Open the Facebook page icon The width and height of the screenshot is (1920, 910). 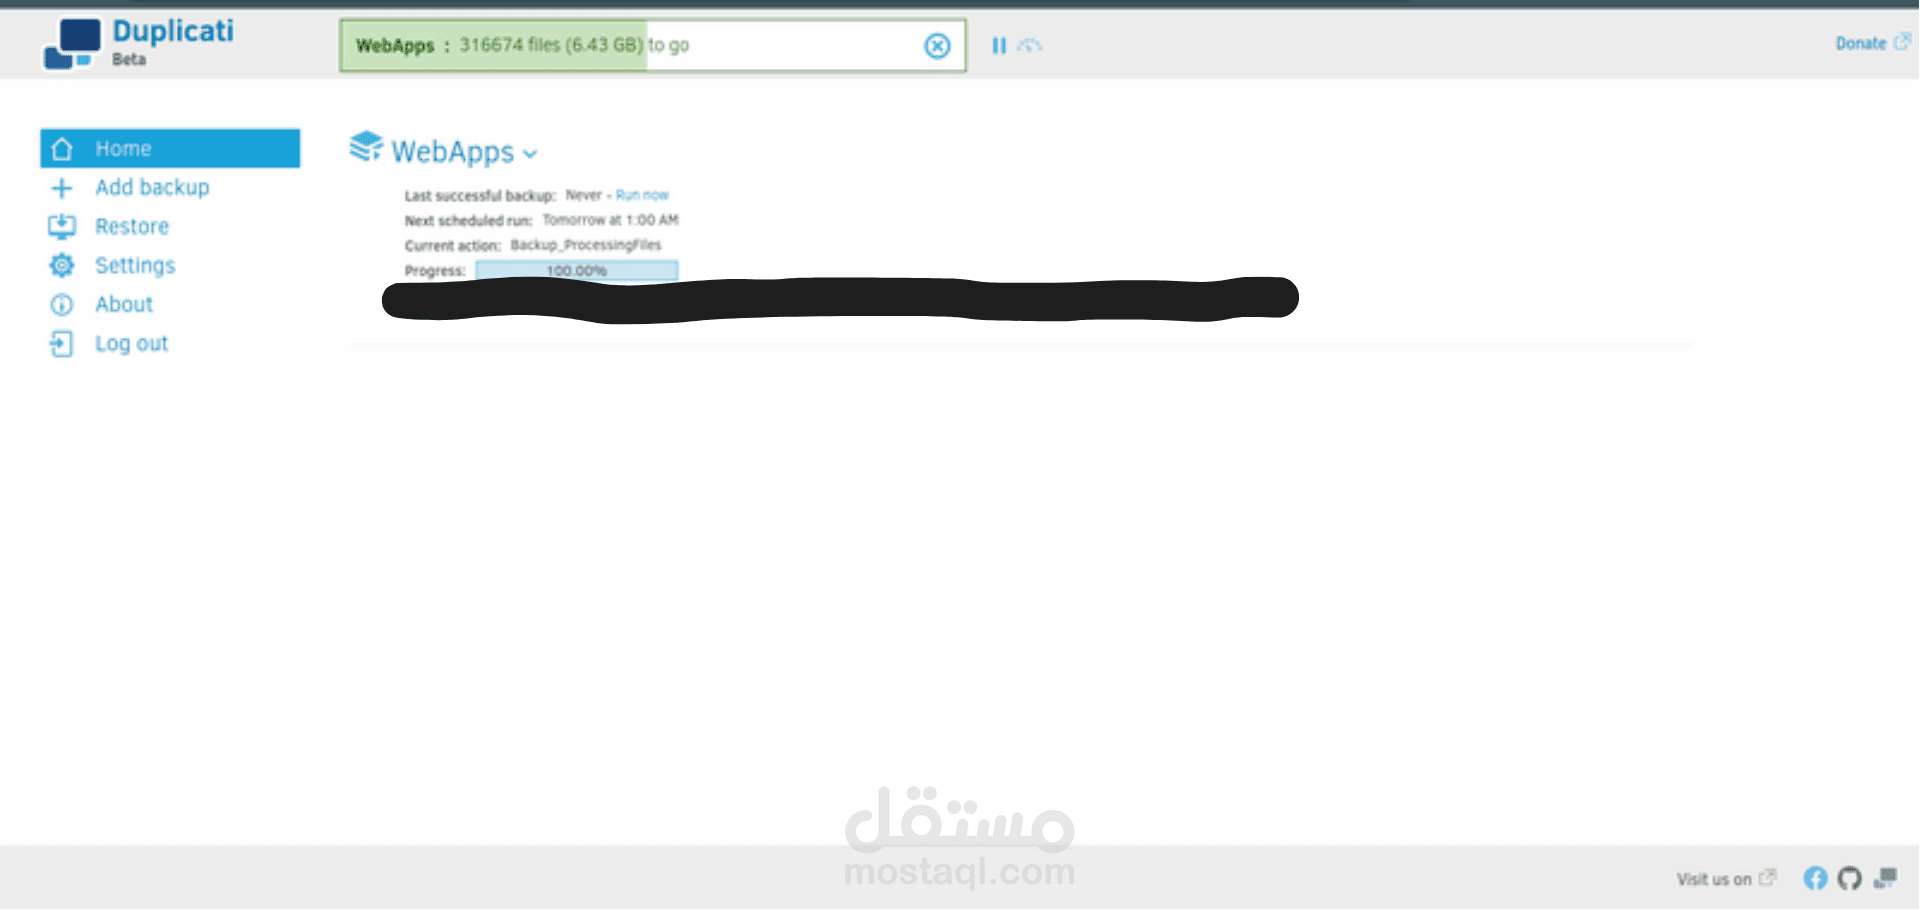click(x=1815, y=878)
